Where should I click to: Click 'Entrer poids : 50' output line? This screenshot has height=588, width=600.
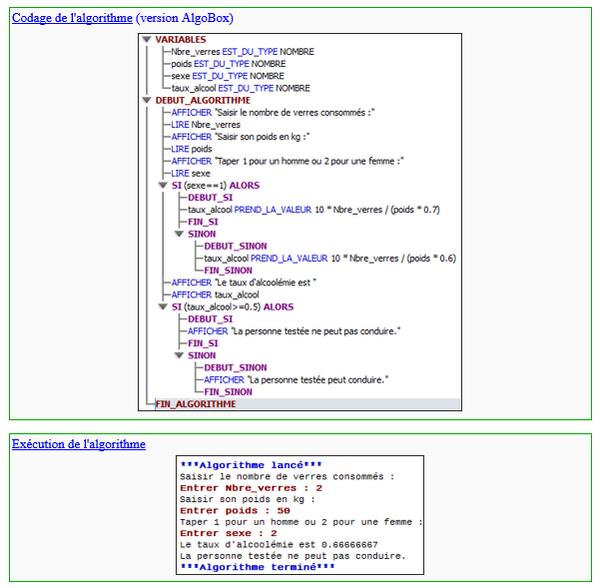click(235, 511)
